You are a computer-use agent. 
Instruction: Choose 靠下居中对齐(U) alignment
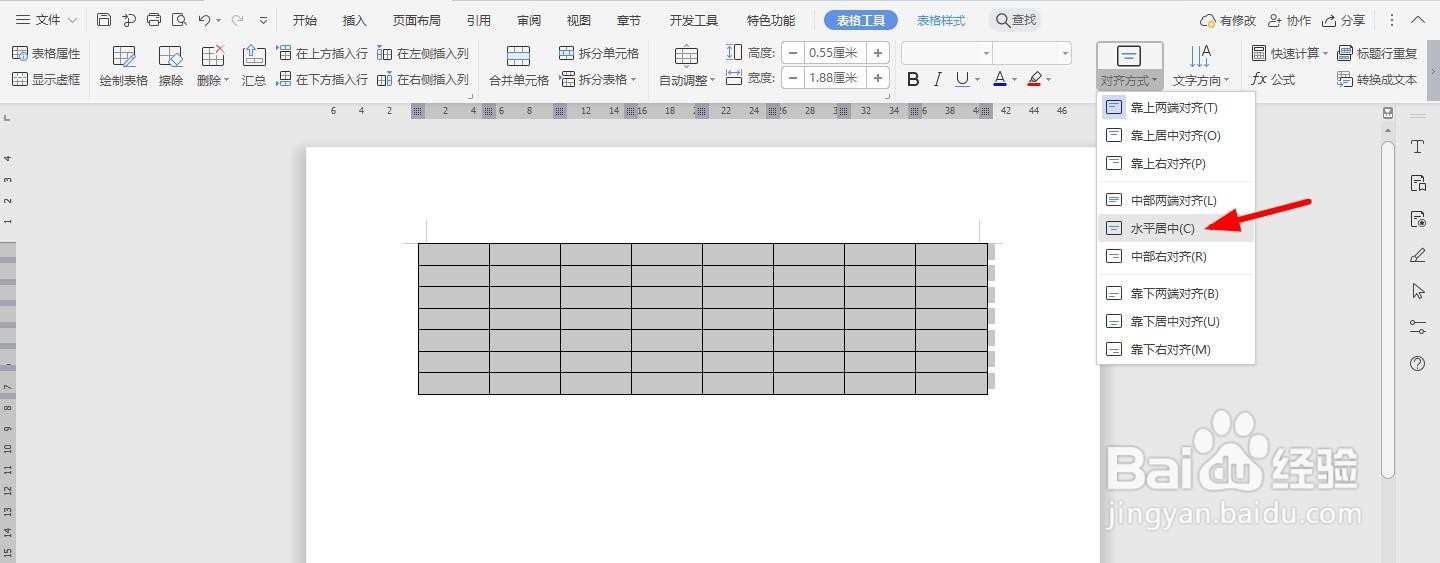click(1175, 321)
